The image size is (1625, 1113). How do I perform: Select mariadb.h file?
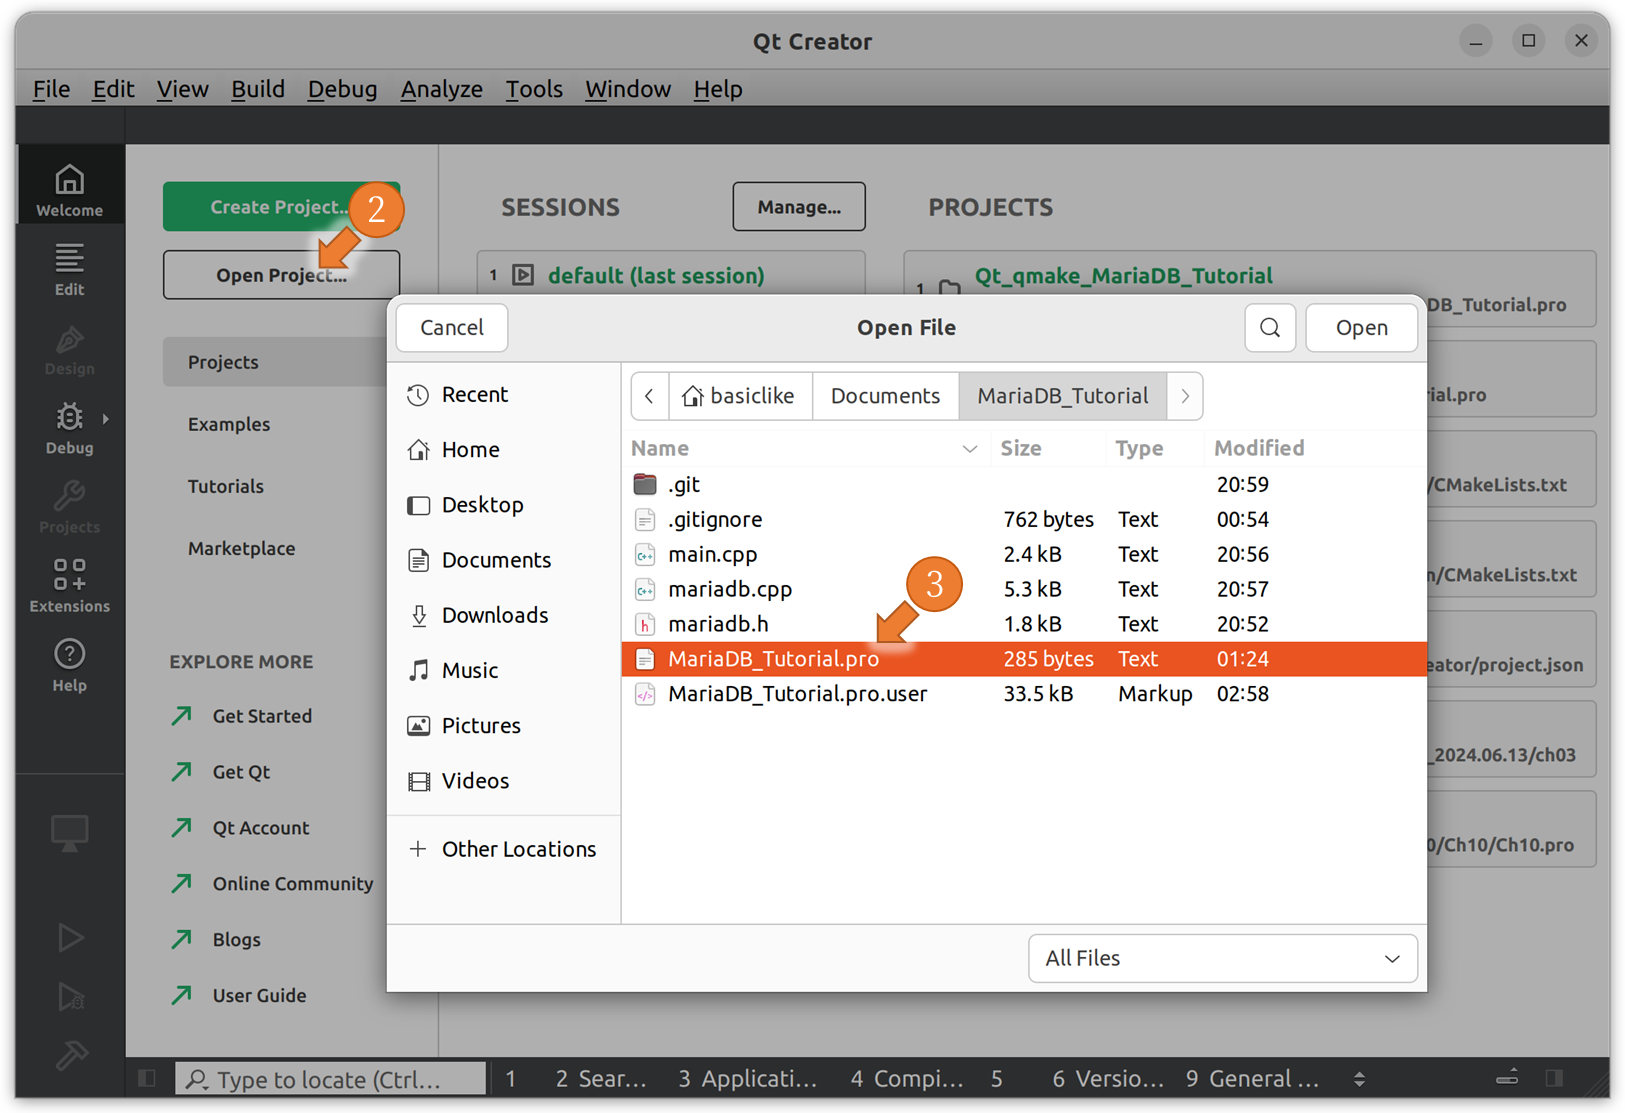pyautogui.click(x=1024, y=624)
